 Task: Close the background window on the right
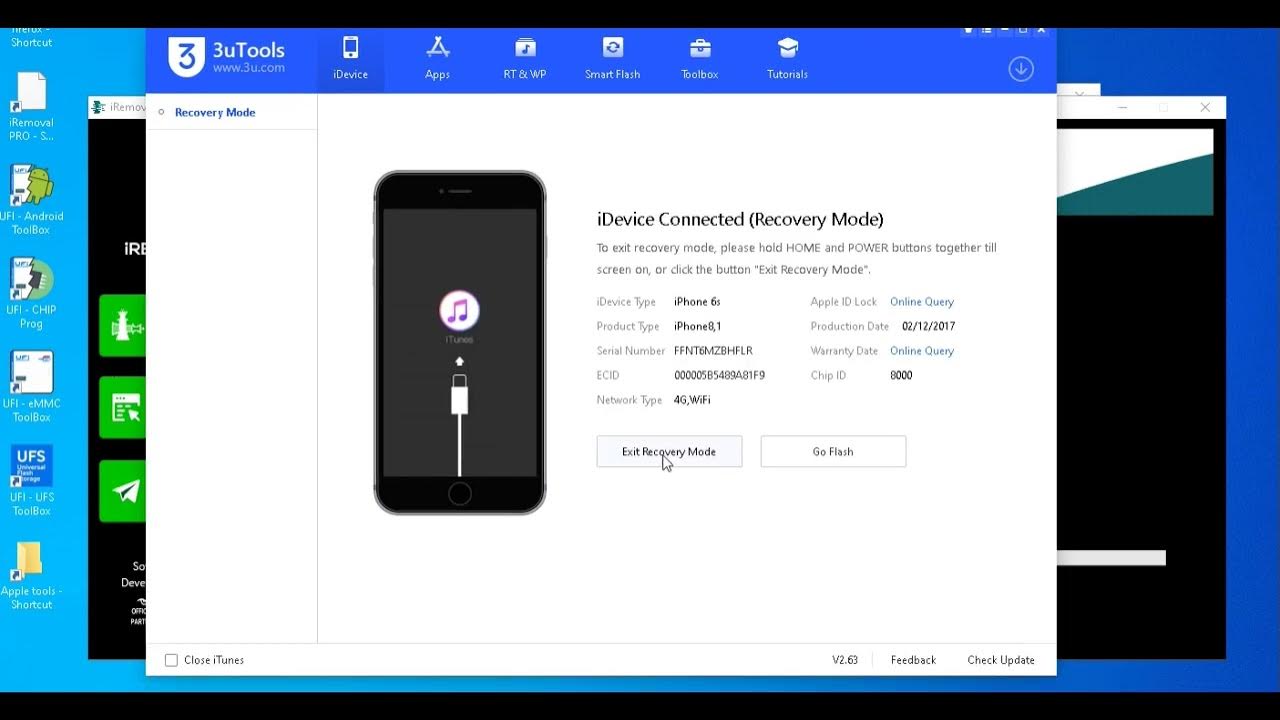pyautogui.click(x=1205, y=107)
